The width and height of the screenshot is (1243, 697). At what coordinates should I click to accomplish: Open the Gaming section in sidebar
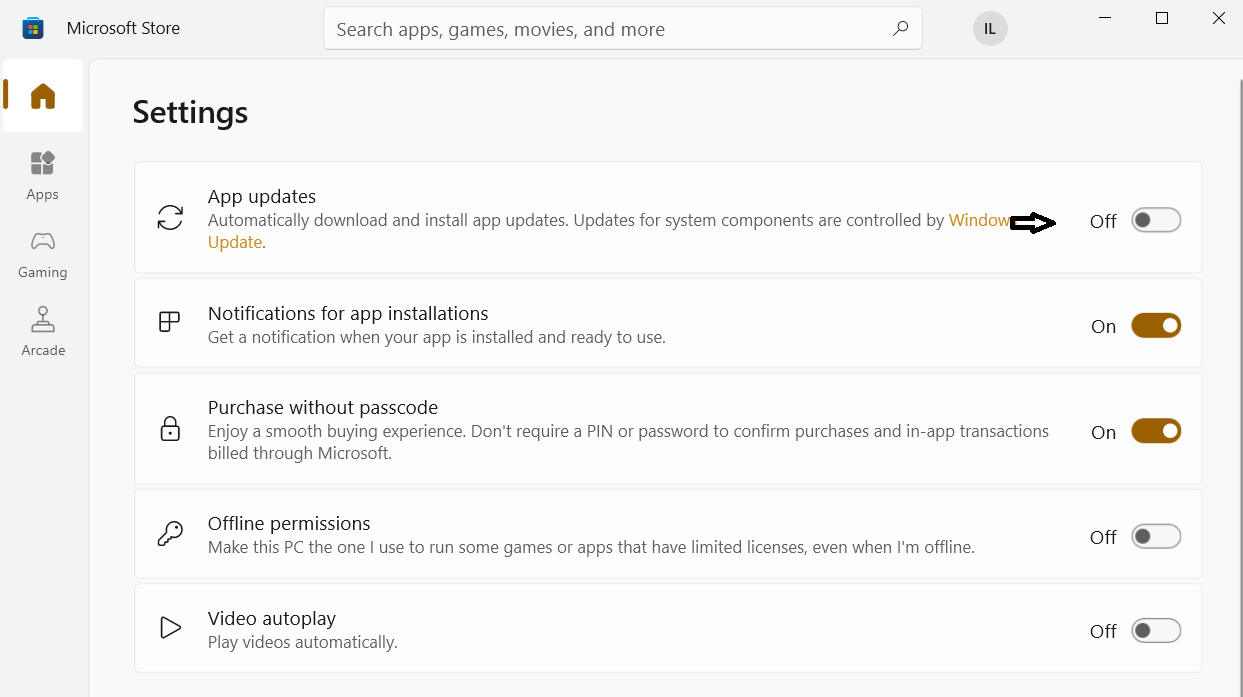tap(42, 254)
